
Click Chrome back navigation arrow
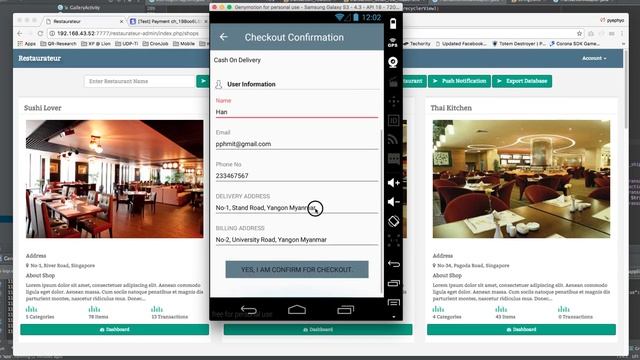click(20, 33)
